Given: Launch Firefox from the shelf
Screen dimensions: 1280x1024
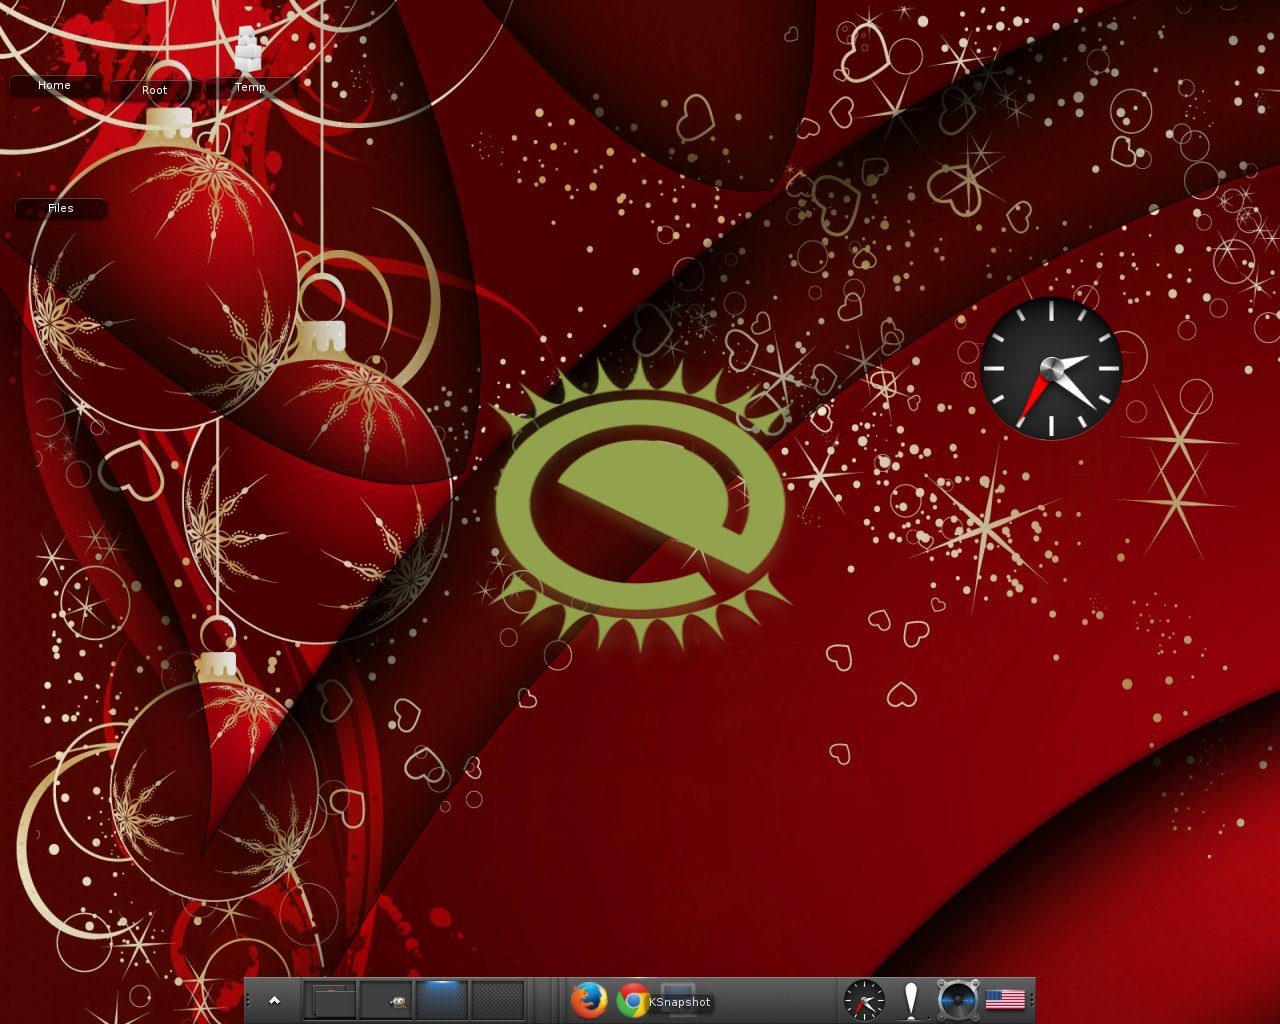Looking at the screenshot, I should pyautogui.click(x=589, y=1000).
